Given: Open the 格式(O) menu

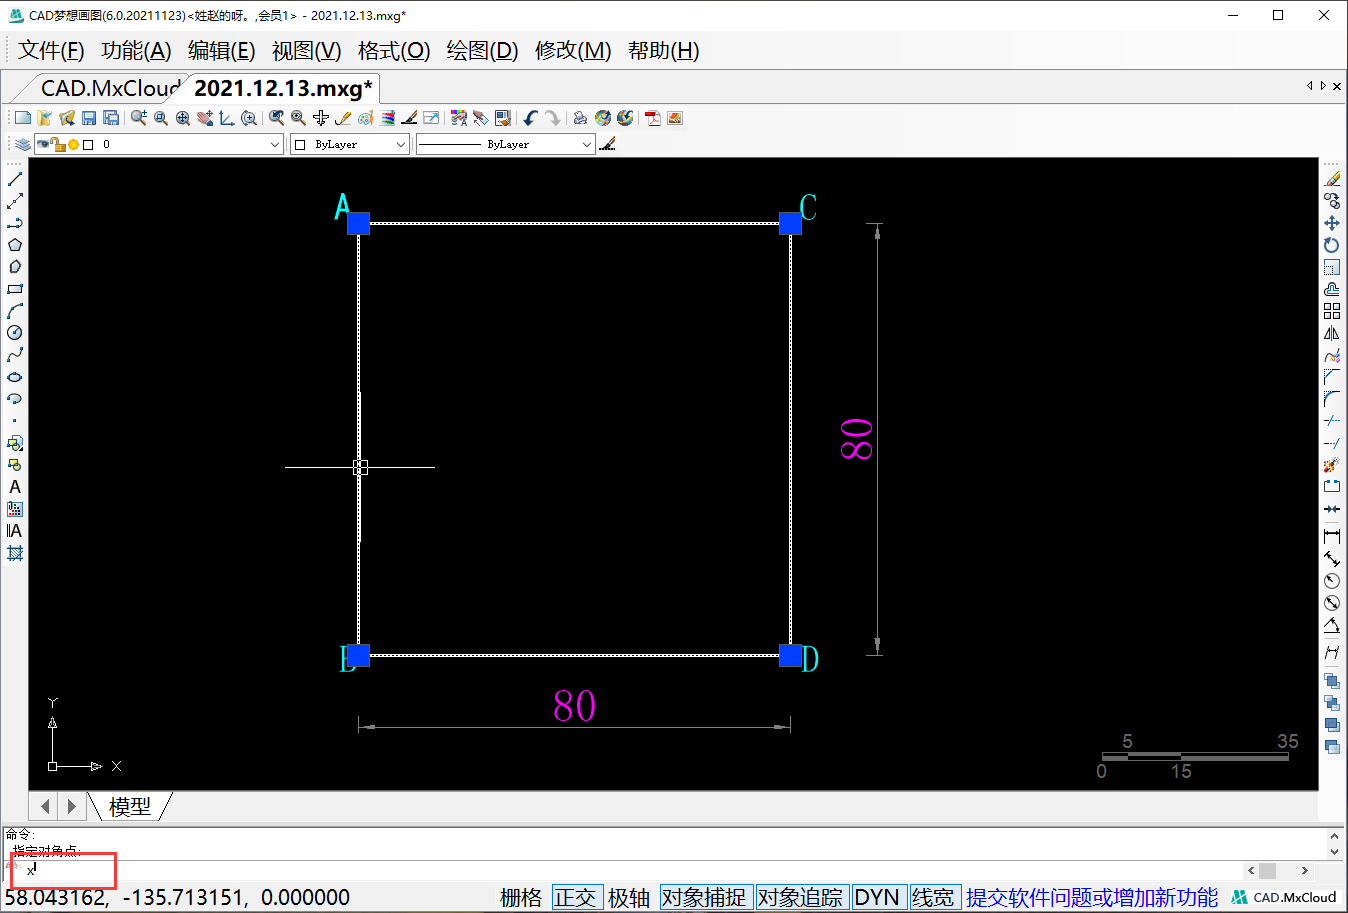Looking at the screenshot, I should [x=394, y=50].
